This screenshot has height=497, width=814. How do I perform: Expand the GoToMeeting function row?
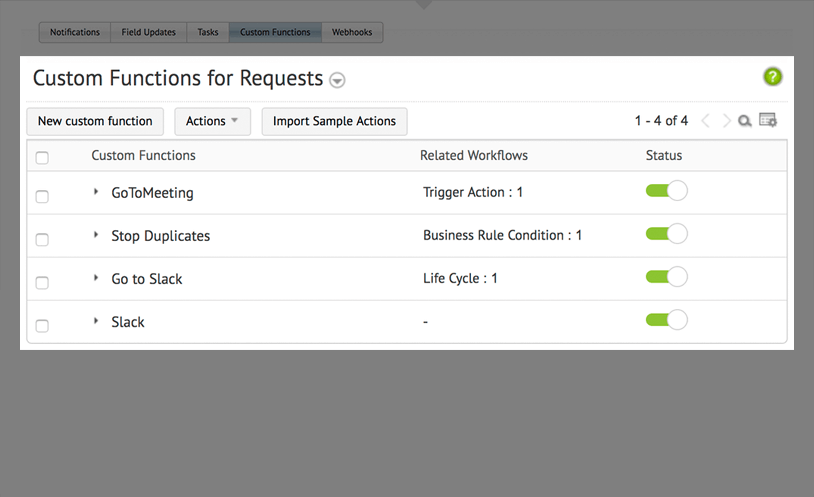(x=96, y=191)
